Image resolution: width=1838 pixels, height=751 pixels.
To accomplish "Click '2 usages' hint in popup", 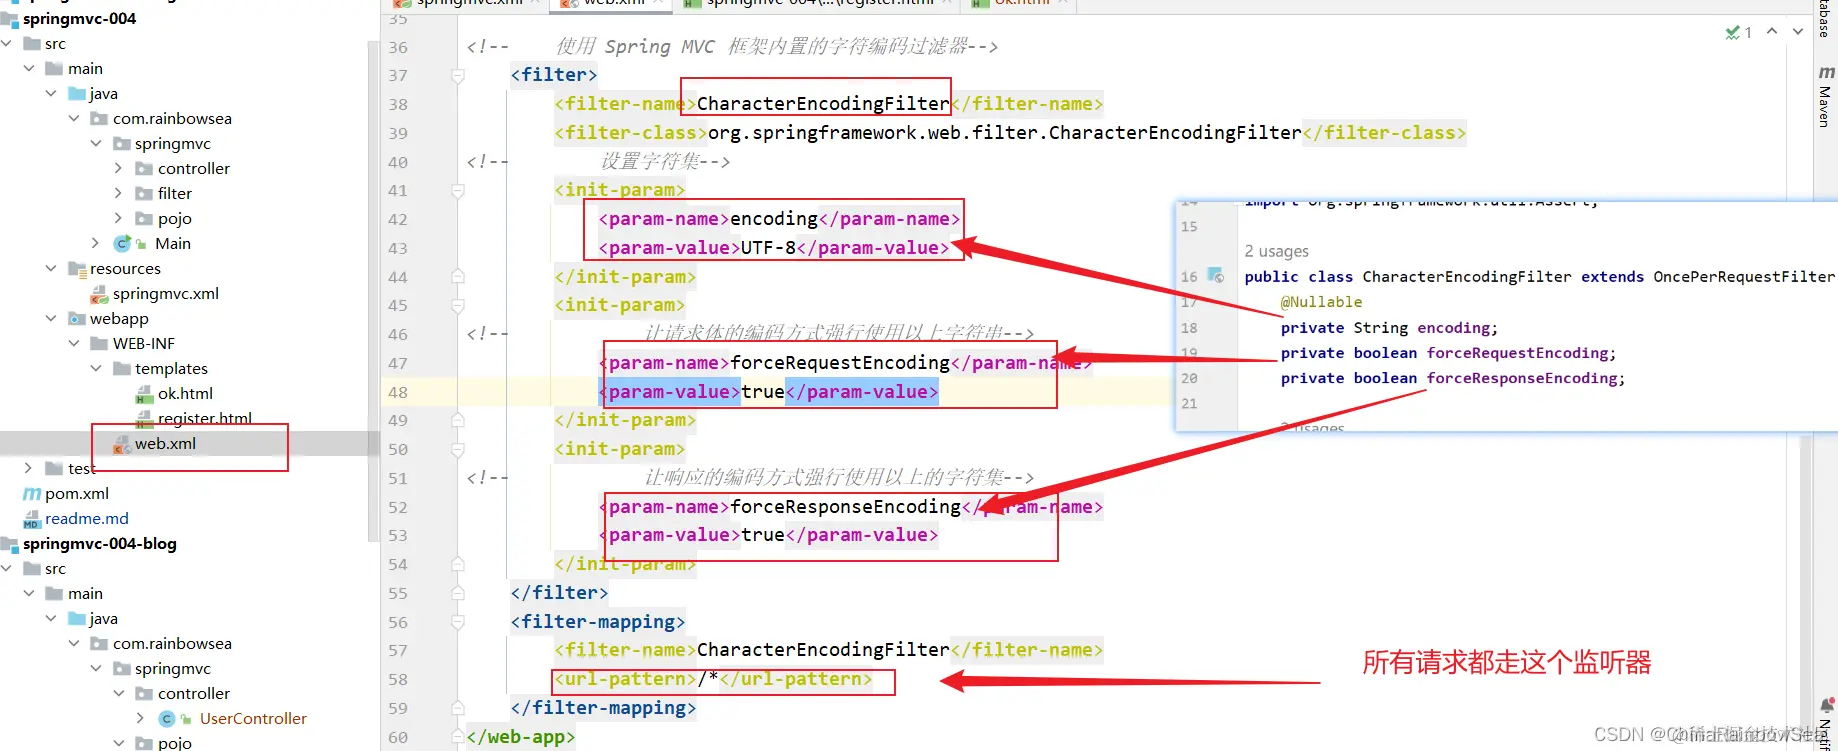I will coord(1276,251).
